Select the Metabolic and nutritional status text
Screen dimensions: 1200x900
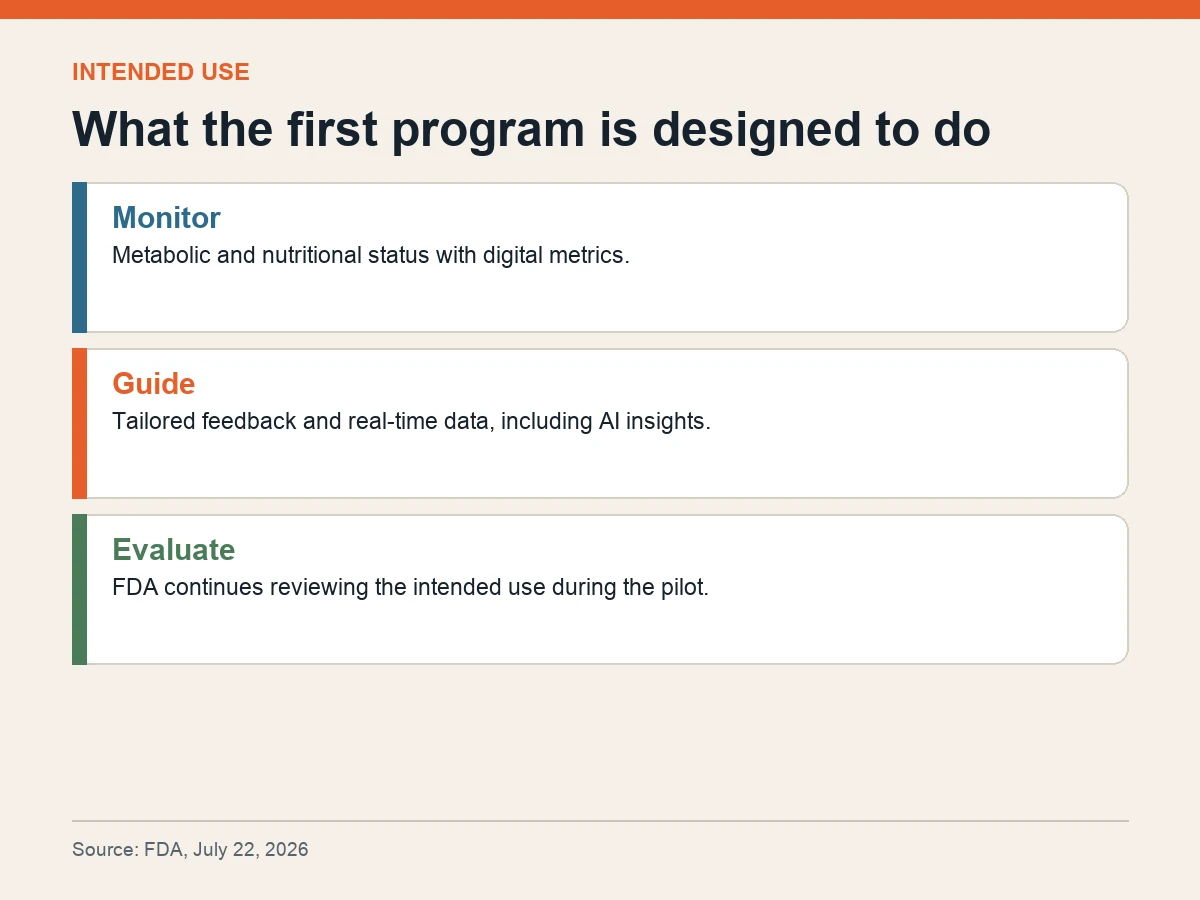click(x=371, y=255)
